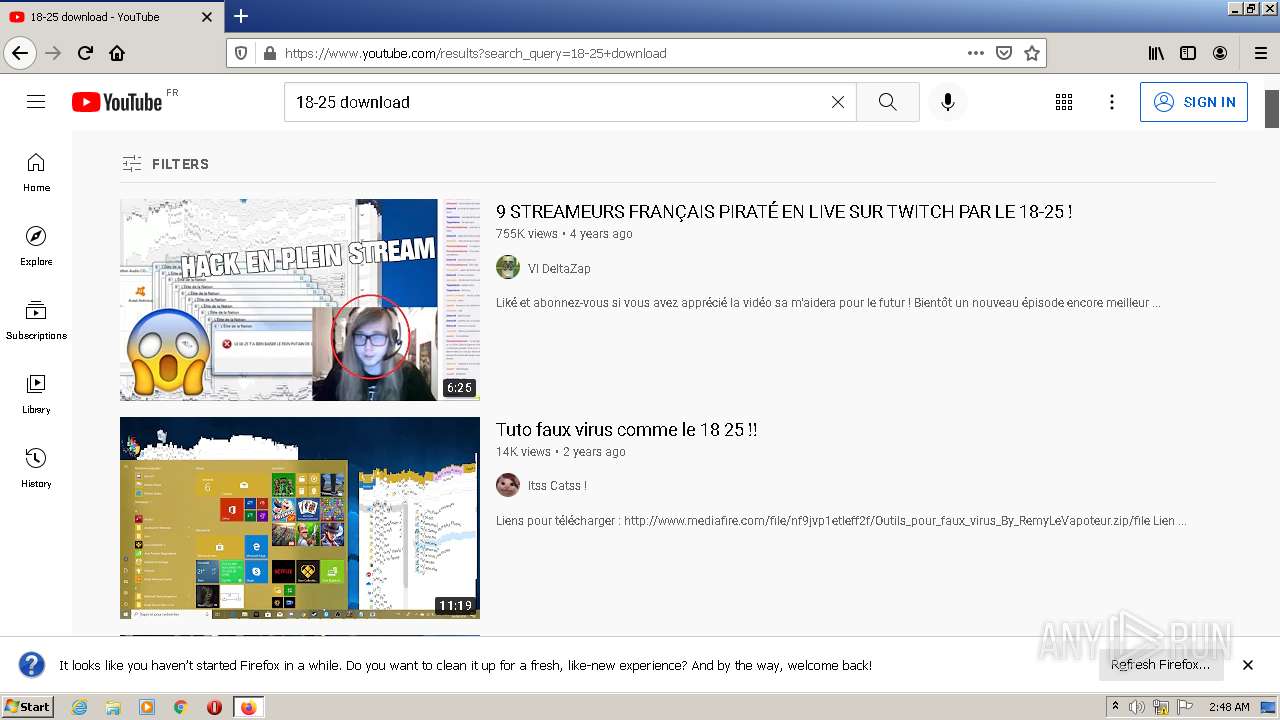1280x720 pixels.
Task: Click system tray volume speaker icon
Action: coord(1137,707)
